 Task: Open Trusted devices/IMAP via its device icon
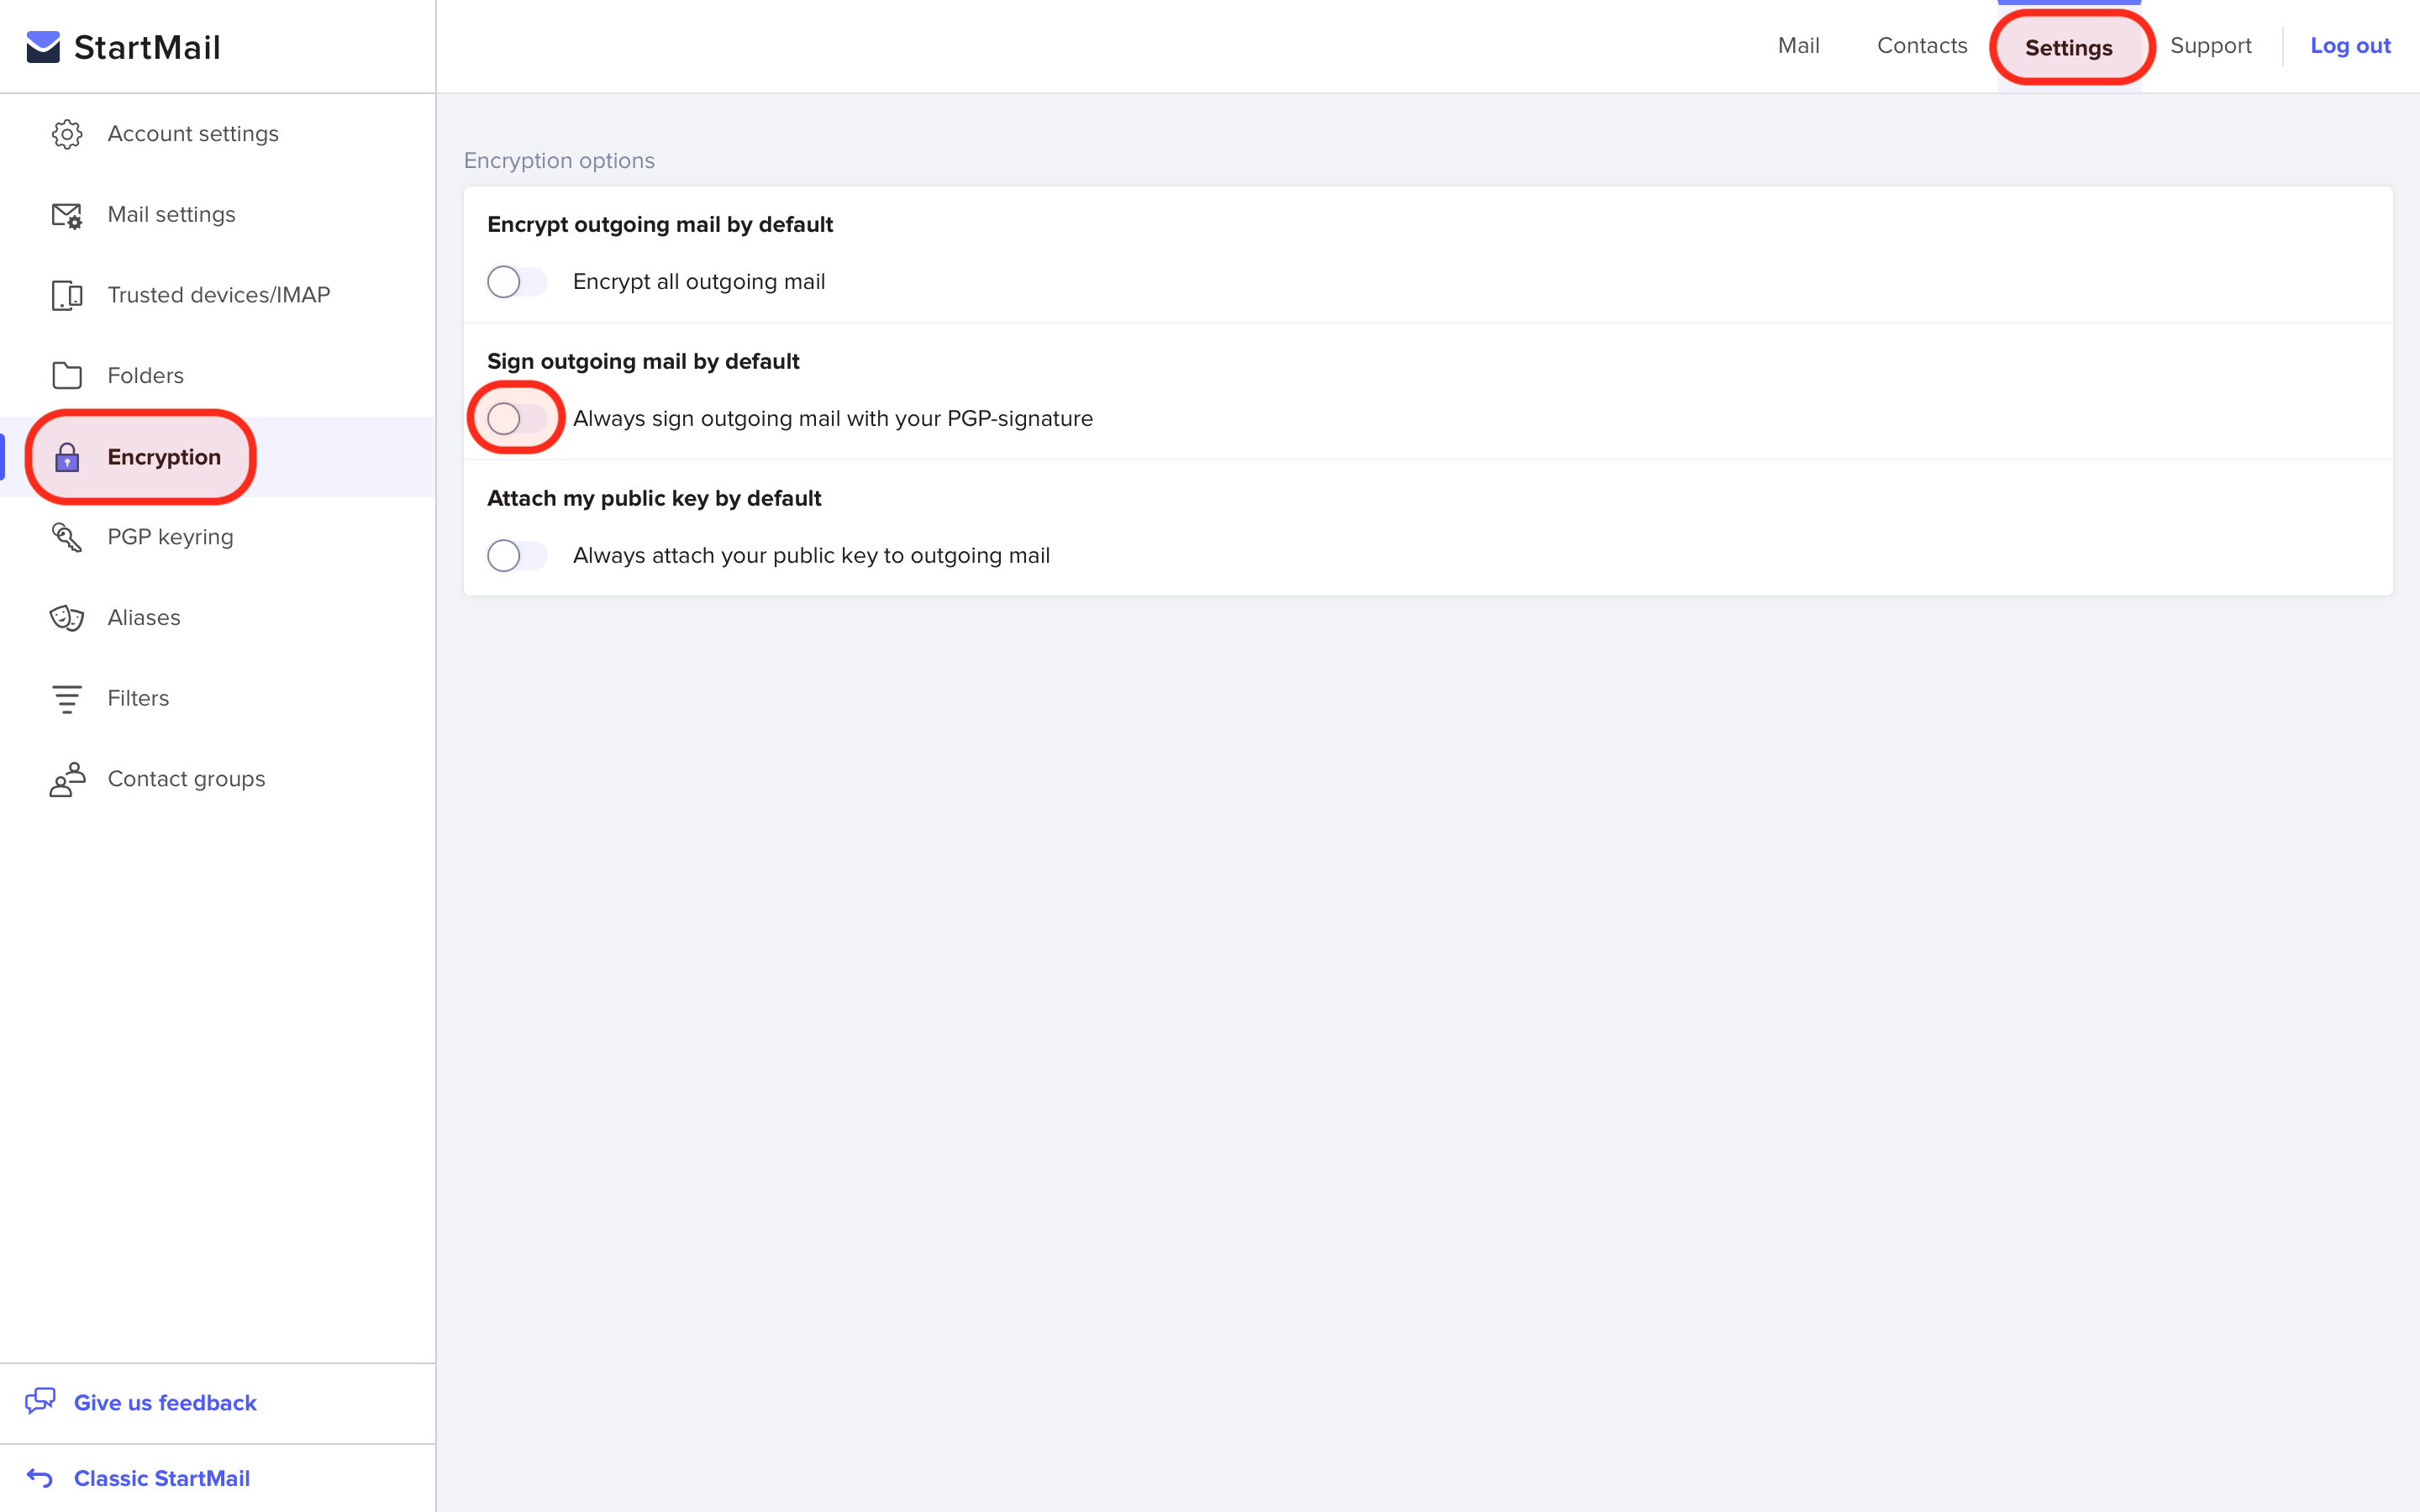point(67,295)
